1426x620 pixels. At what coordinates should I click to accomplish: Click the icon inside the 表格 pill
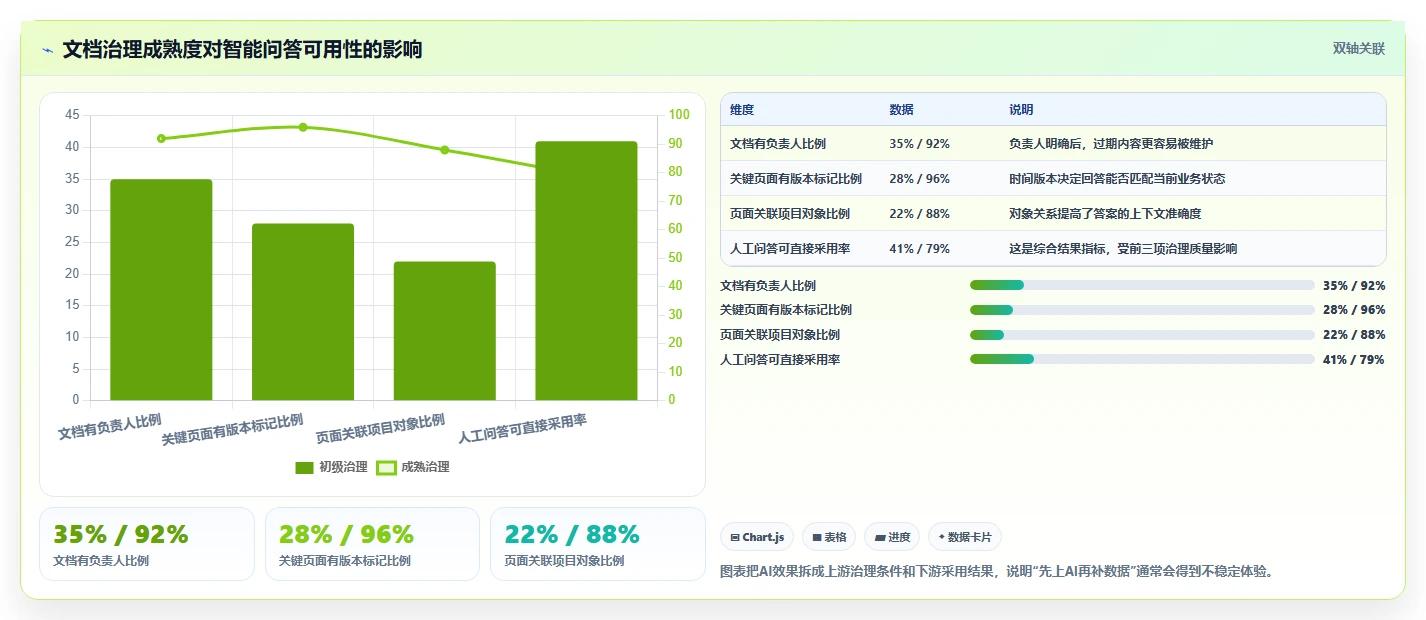pos(817,537)
